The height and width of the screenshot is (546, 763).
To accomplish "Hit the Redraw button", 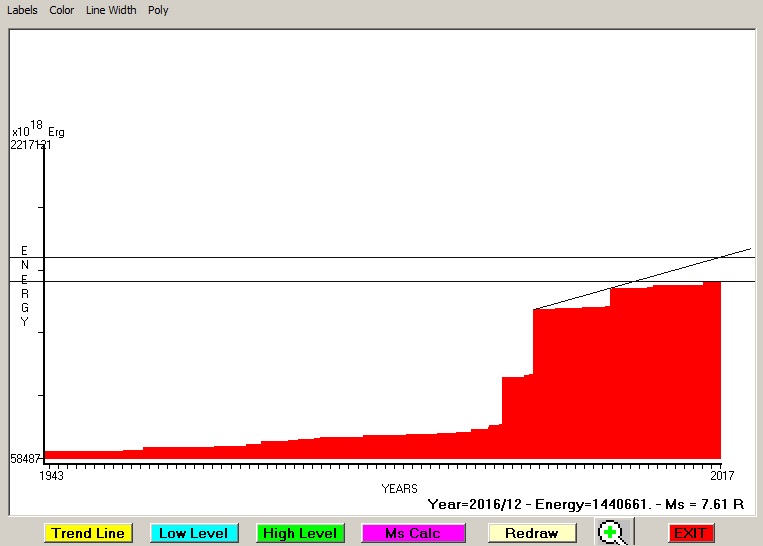I will [531, 533].
